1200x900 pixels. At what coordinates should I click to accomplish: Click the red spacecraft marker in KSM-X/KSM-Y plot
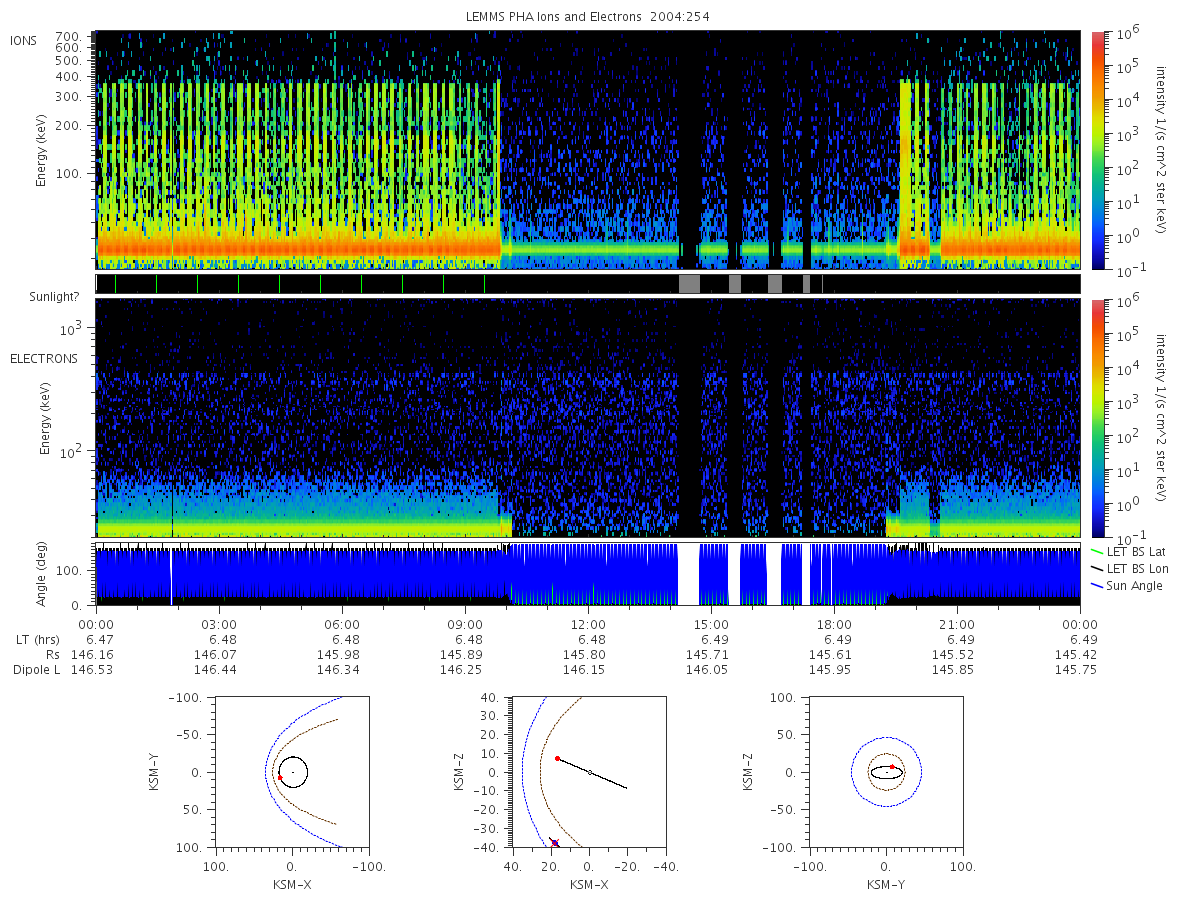coord(280,777)
